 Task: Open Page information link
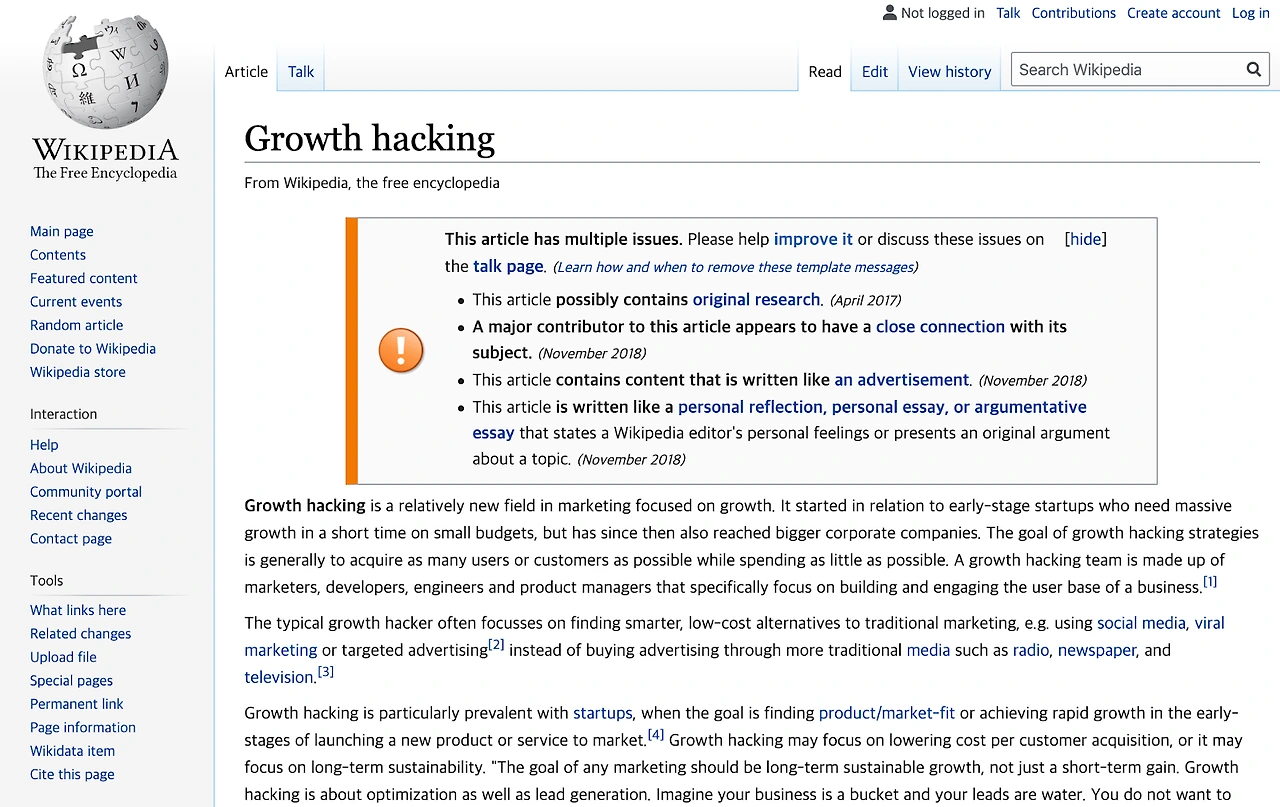[x=83, y=728]
